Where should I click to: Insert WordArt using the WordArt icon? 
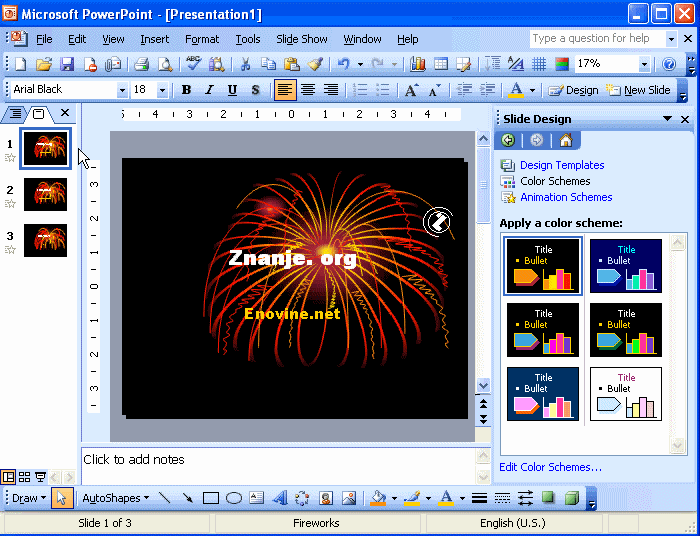[279, 498]
